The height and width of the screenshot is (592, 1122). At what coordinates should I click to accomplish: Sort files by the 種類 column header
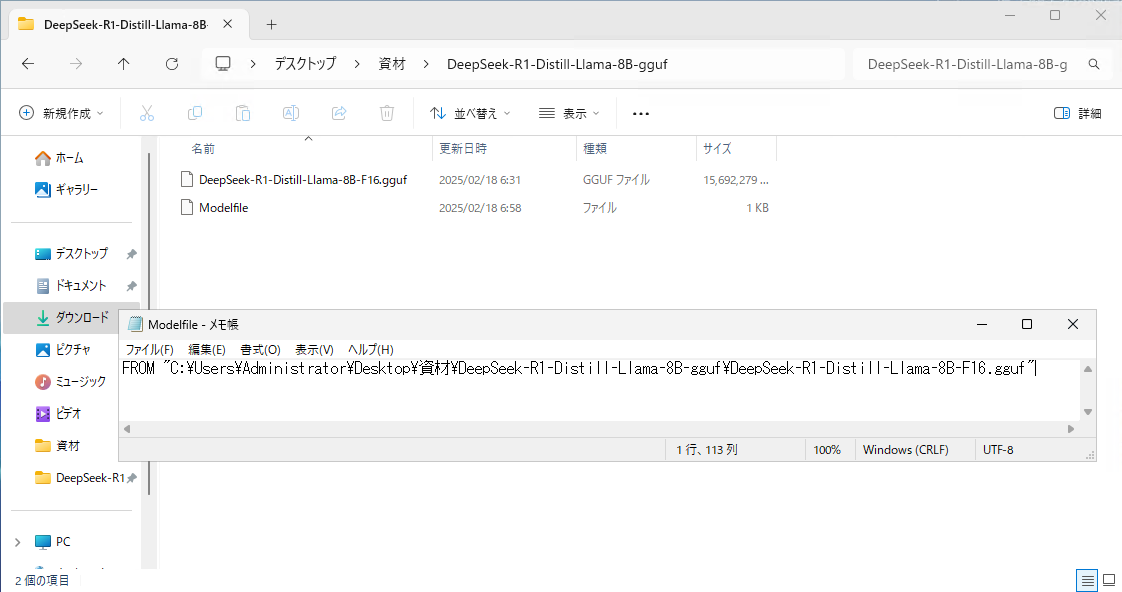coord(595,148)
